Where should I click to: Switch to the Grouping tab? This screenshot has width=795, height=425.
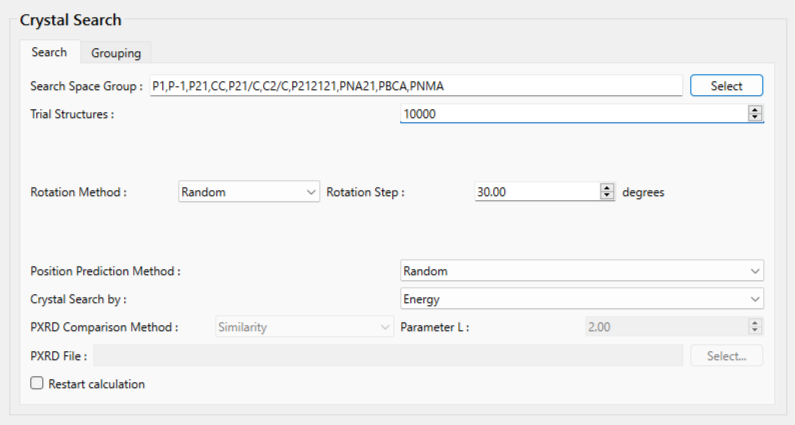(x=115, y=53)
